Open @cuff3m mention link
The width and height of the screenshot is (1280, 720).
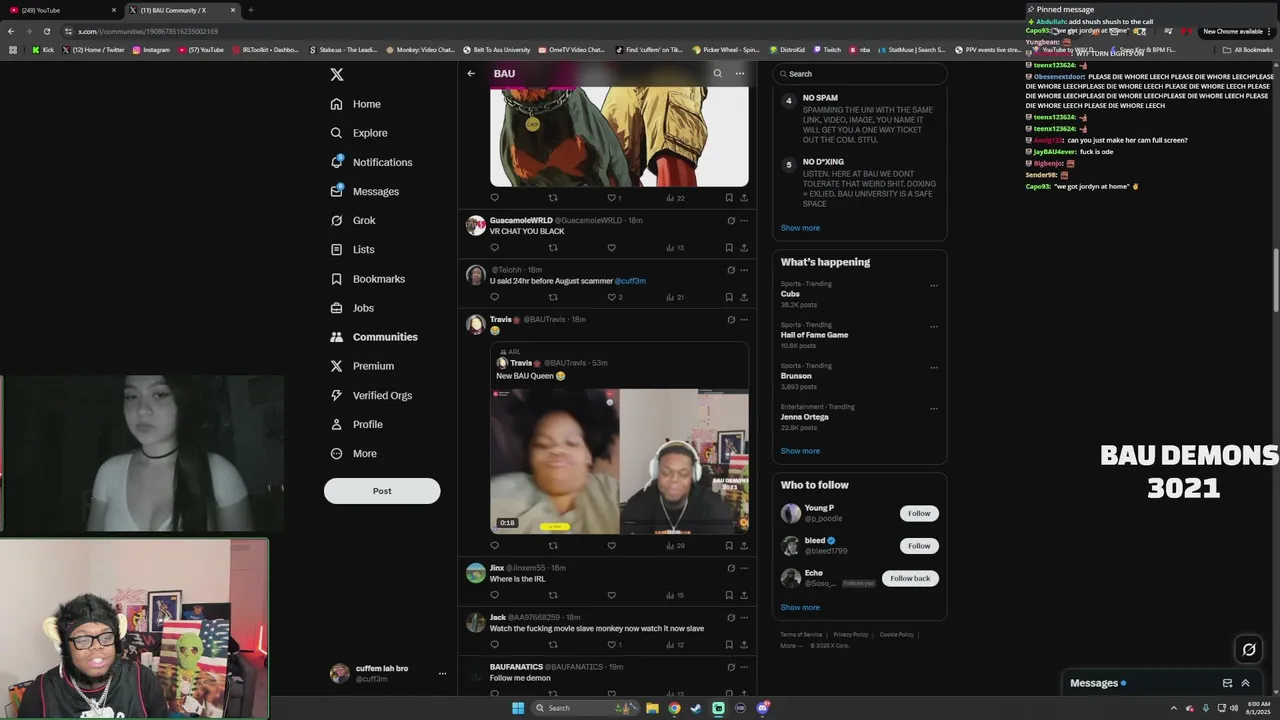coord(630,281)
